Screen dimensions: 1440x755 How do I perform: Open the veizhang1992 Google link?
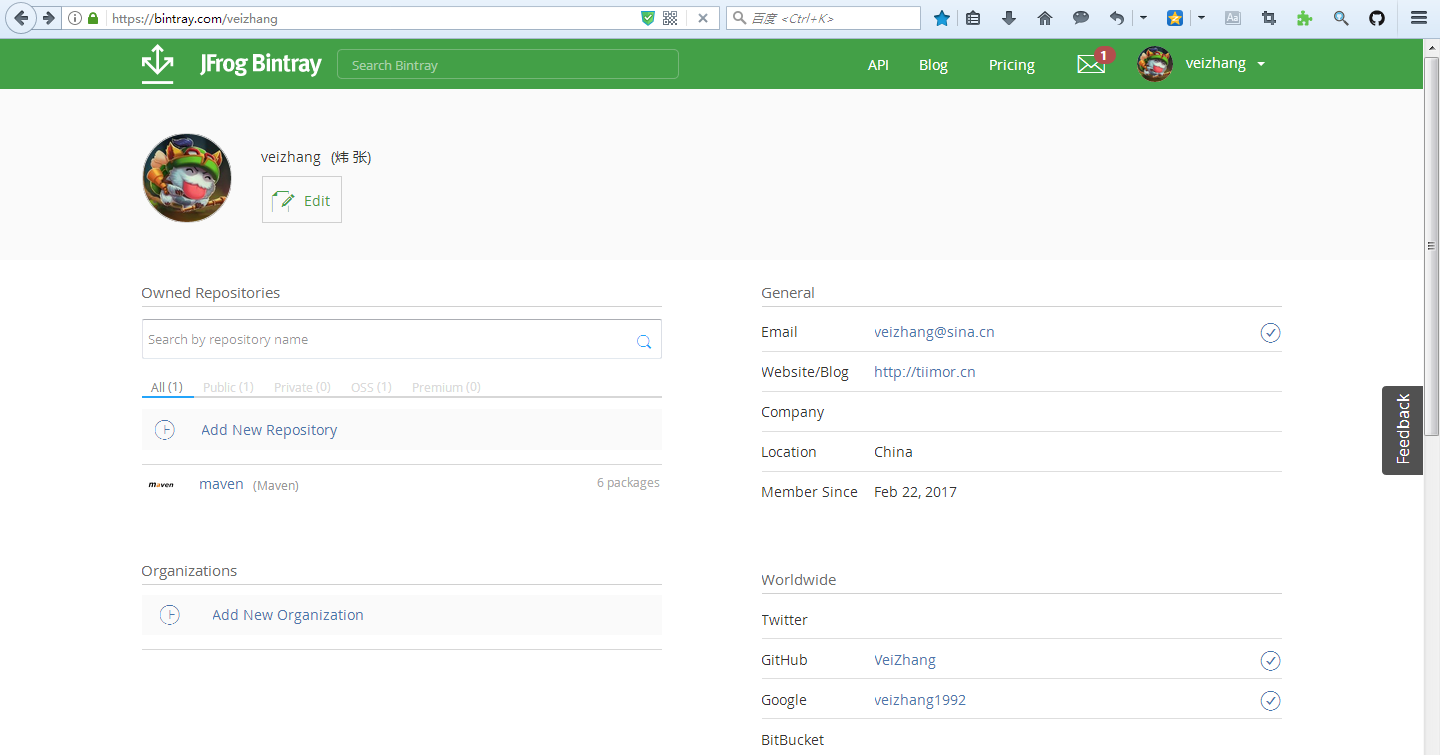point(920,700)
